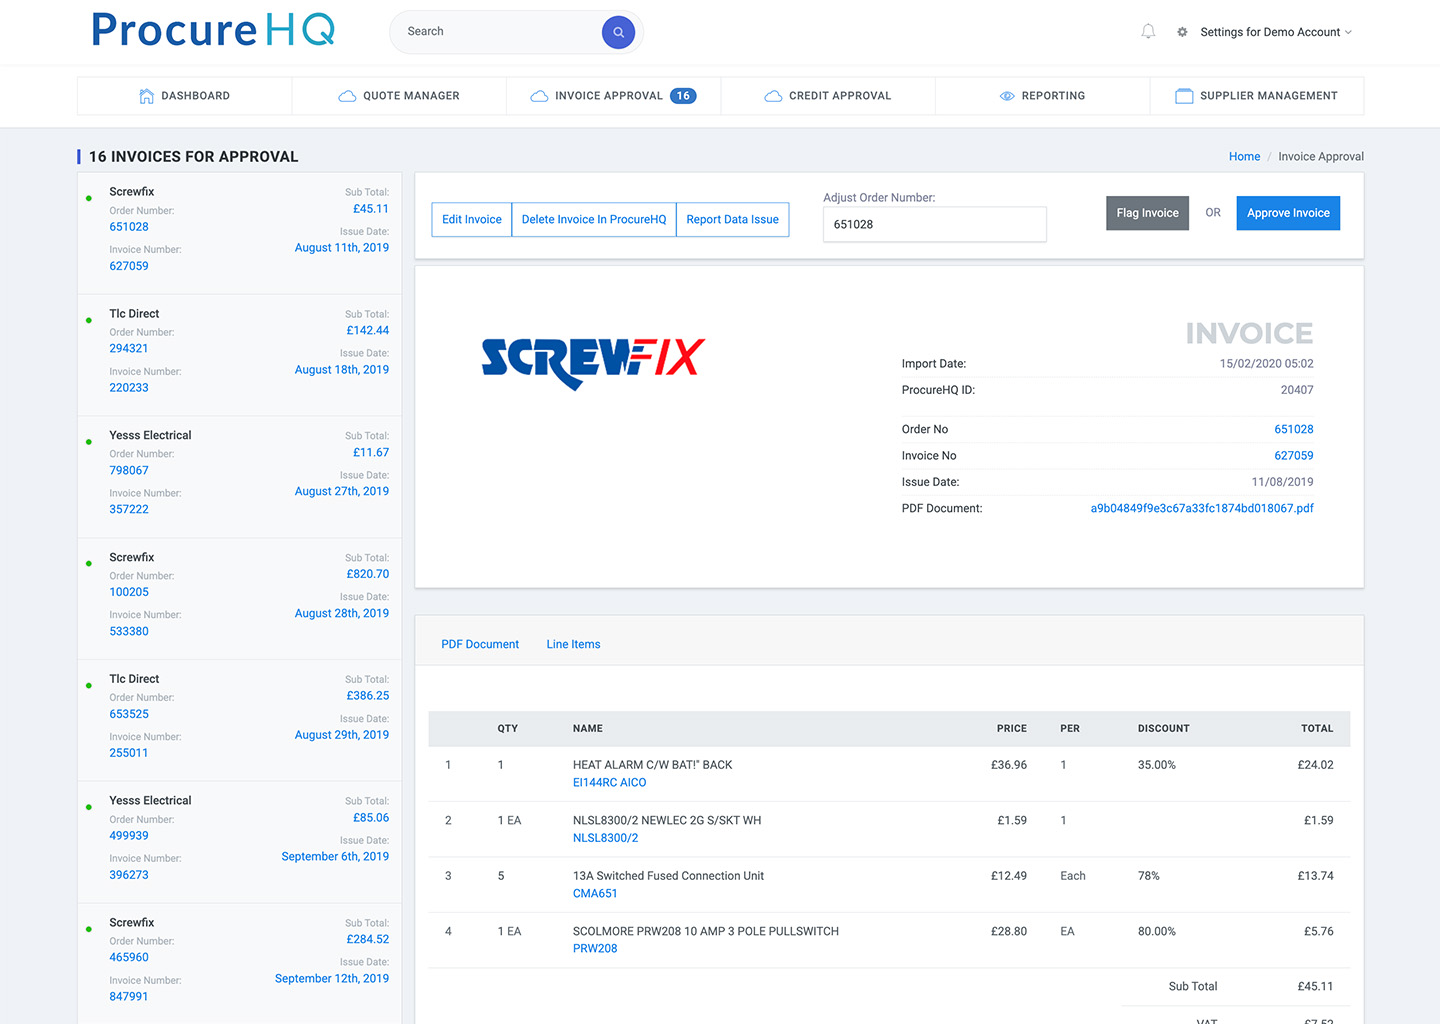Switch to the PDF Document tab

(x=480, y=644)
